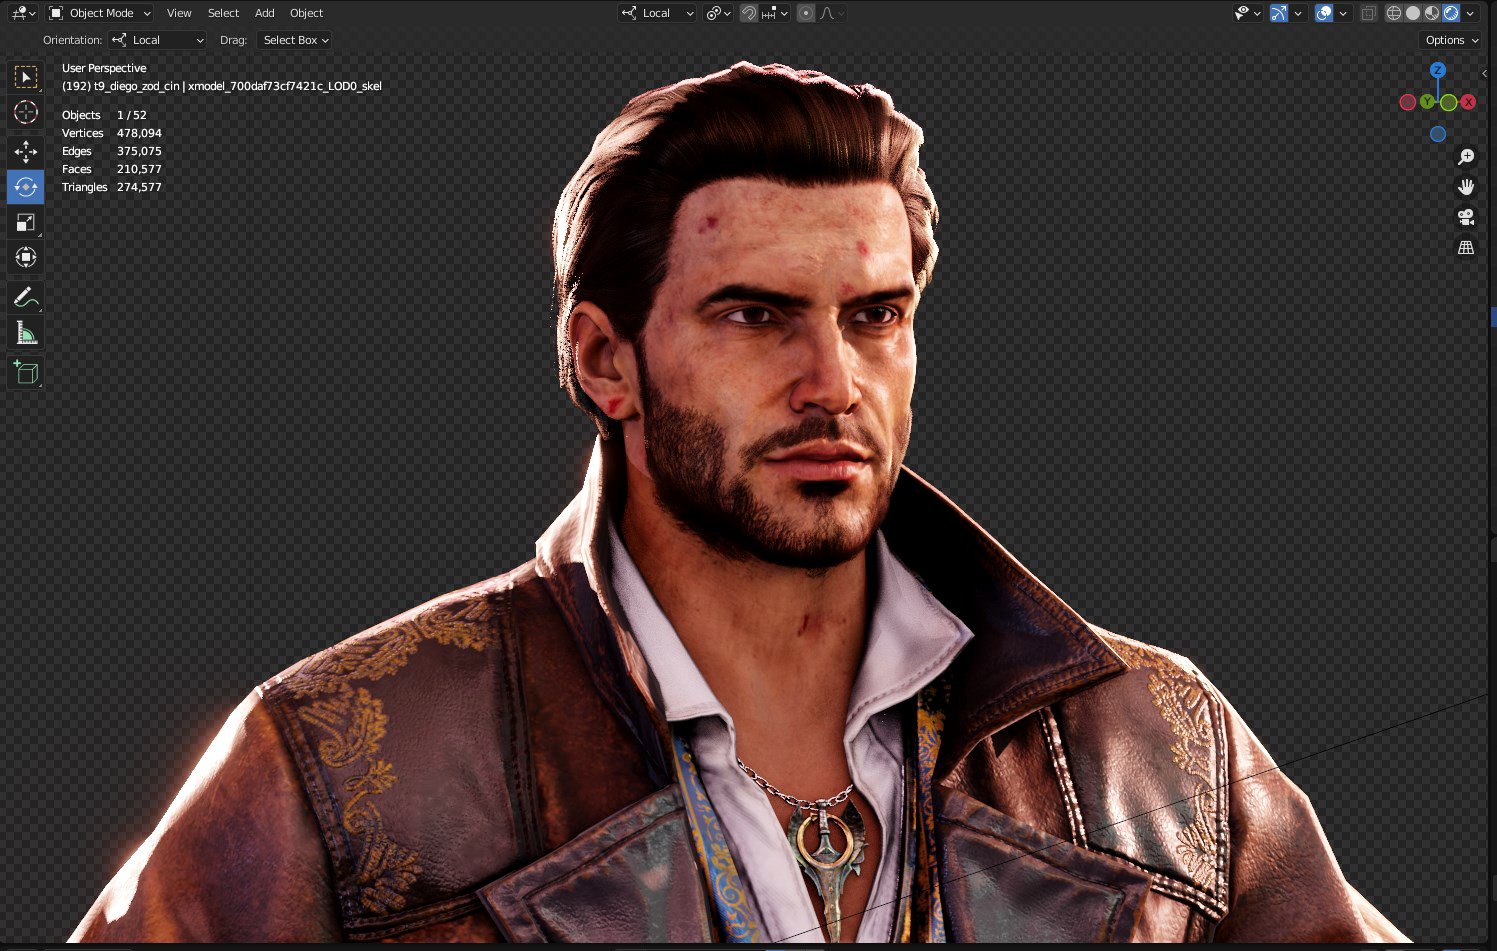Open the header transform orientation Local dropdown
This screenshot has width=1497, height=951.
pos(657,13)
